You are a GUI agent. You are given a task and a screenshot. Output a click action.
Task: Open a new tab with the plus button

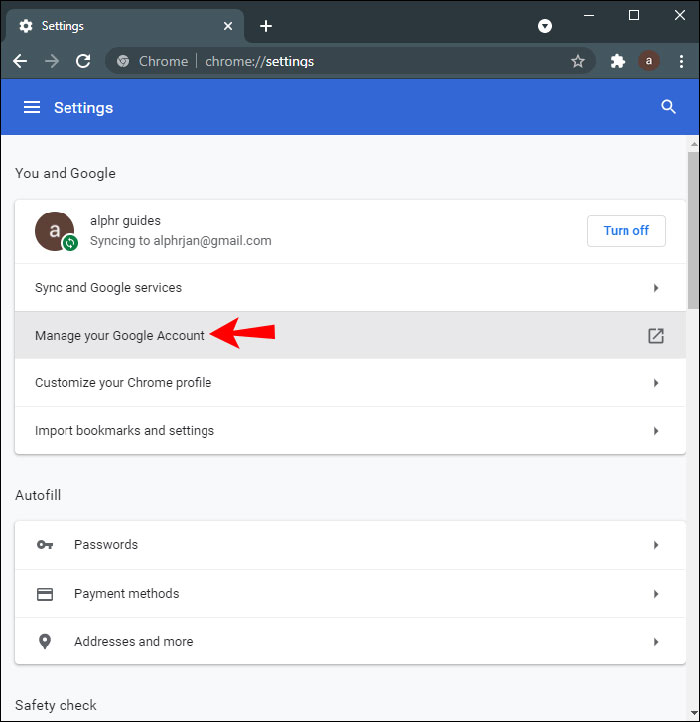(266, 26)
